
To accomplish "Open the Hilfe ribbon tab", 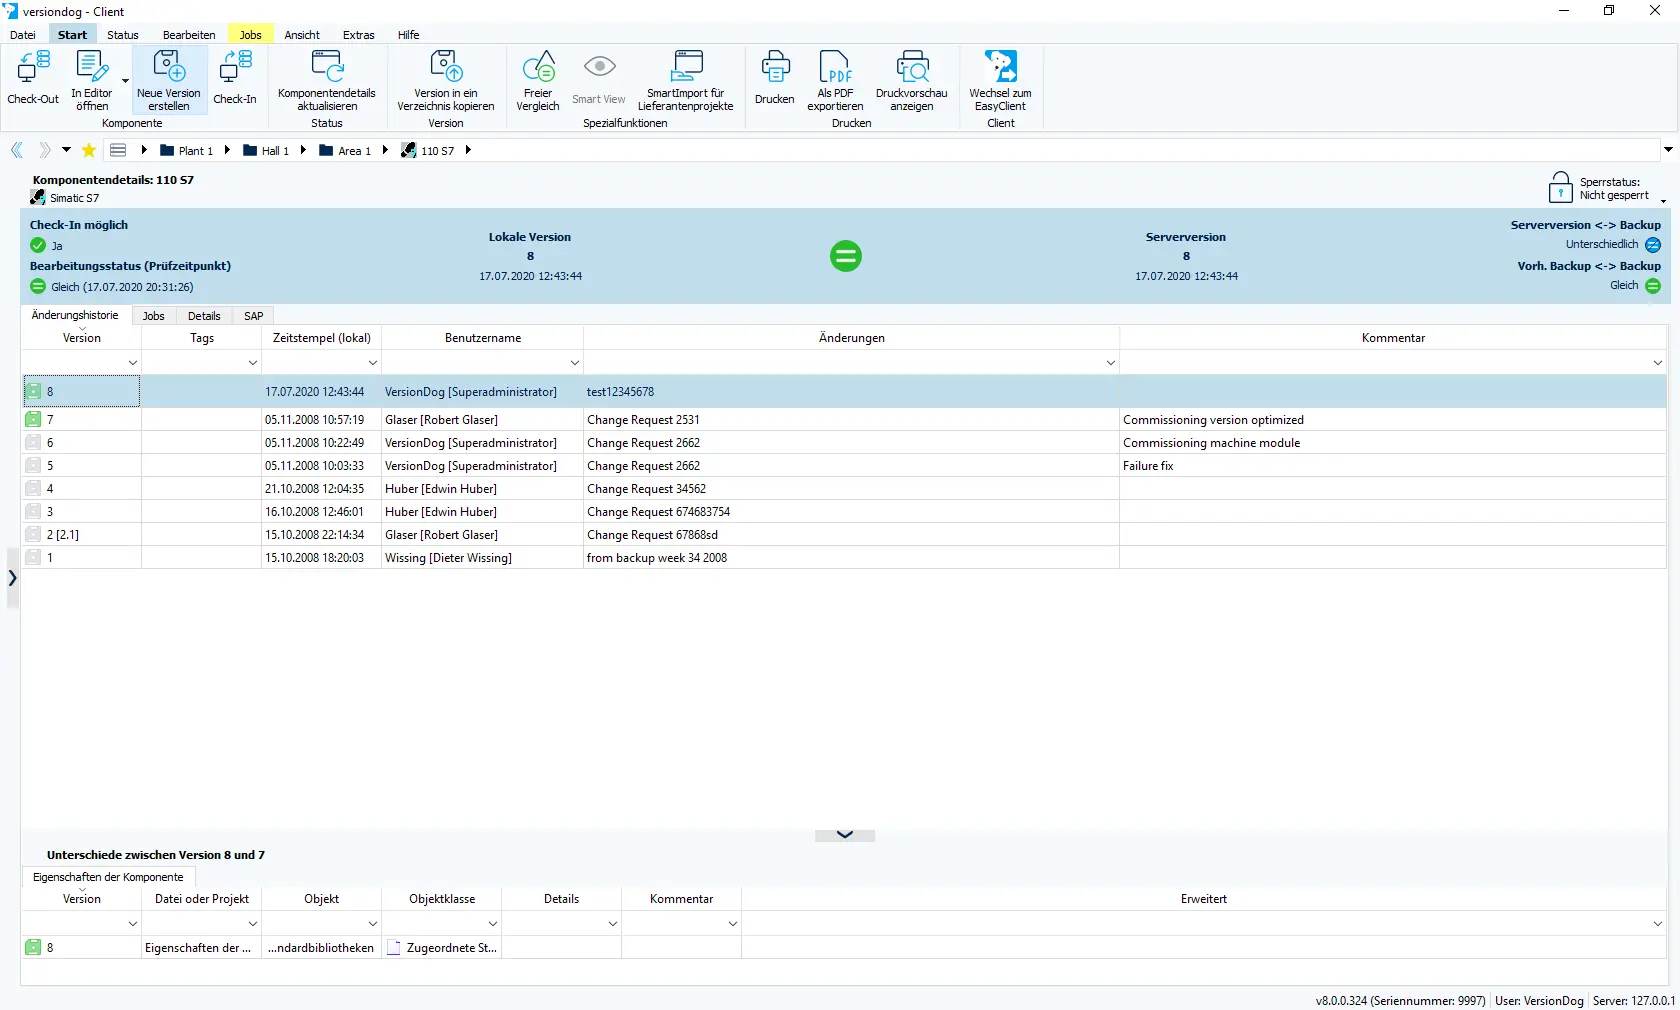I will [408, 35].
